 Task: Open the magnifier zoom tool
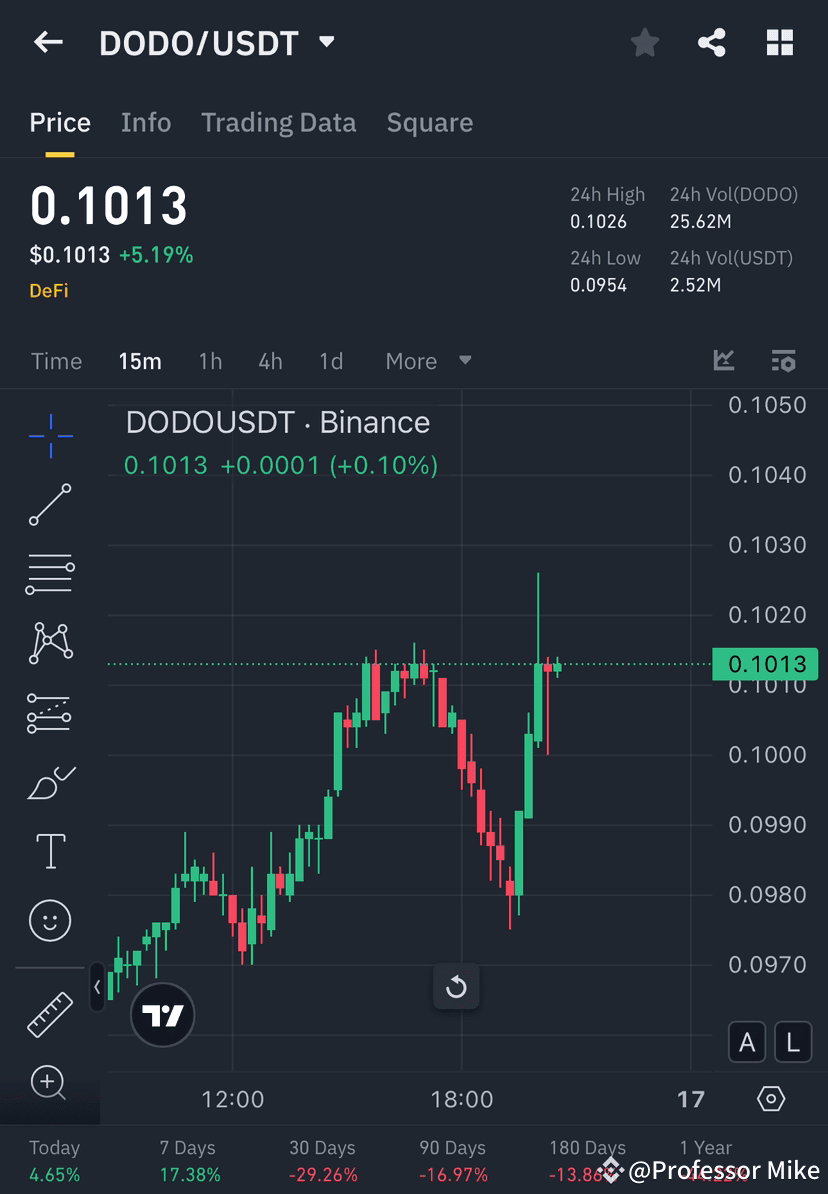[50, 1083]
